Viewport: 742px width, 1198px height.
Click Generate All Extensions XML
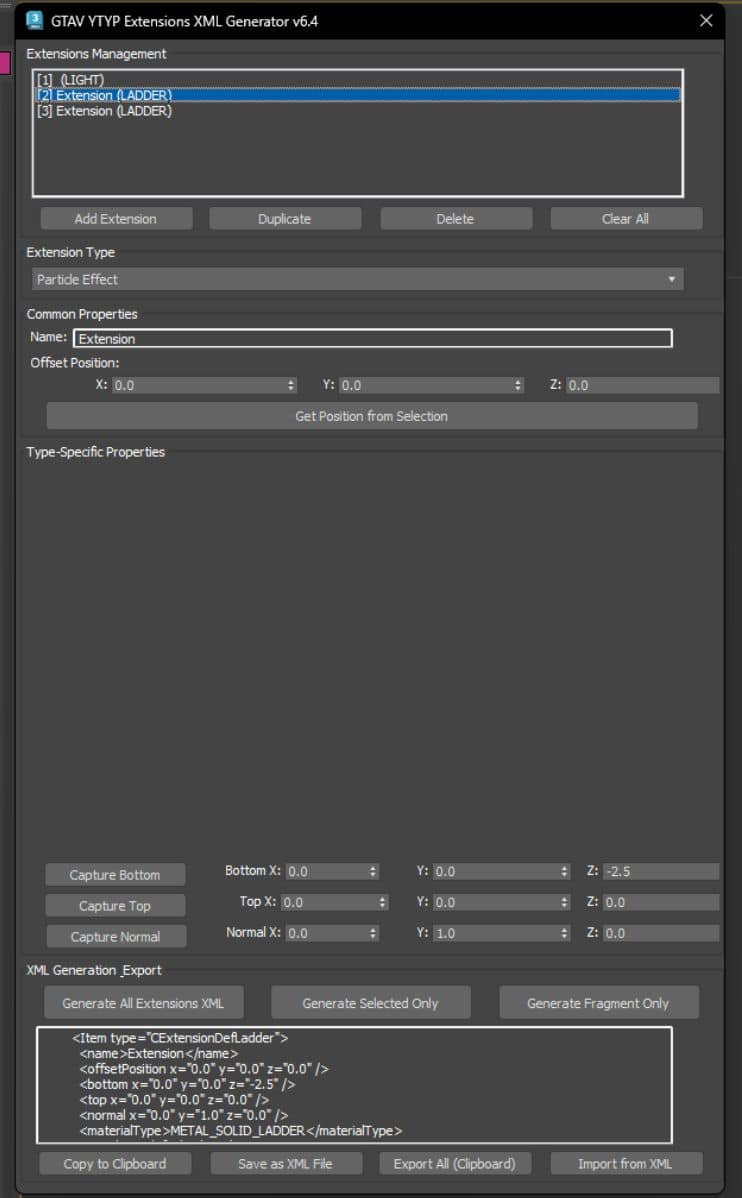[143, 1003]
